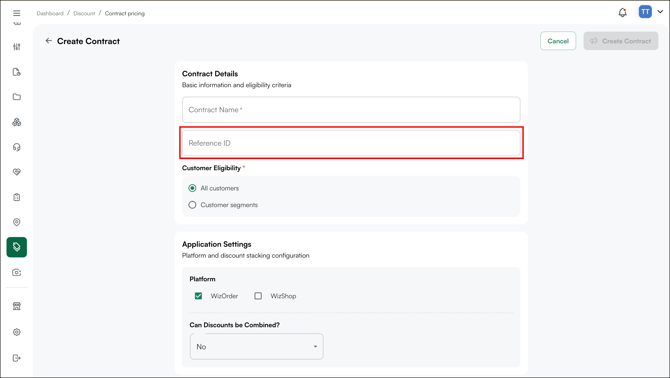
Task: Check the WizShop platform checkbox
Action: coord(258,296)
